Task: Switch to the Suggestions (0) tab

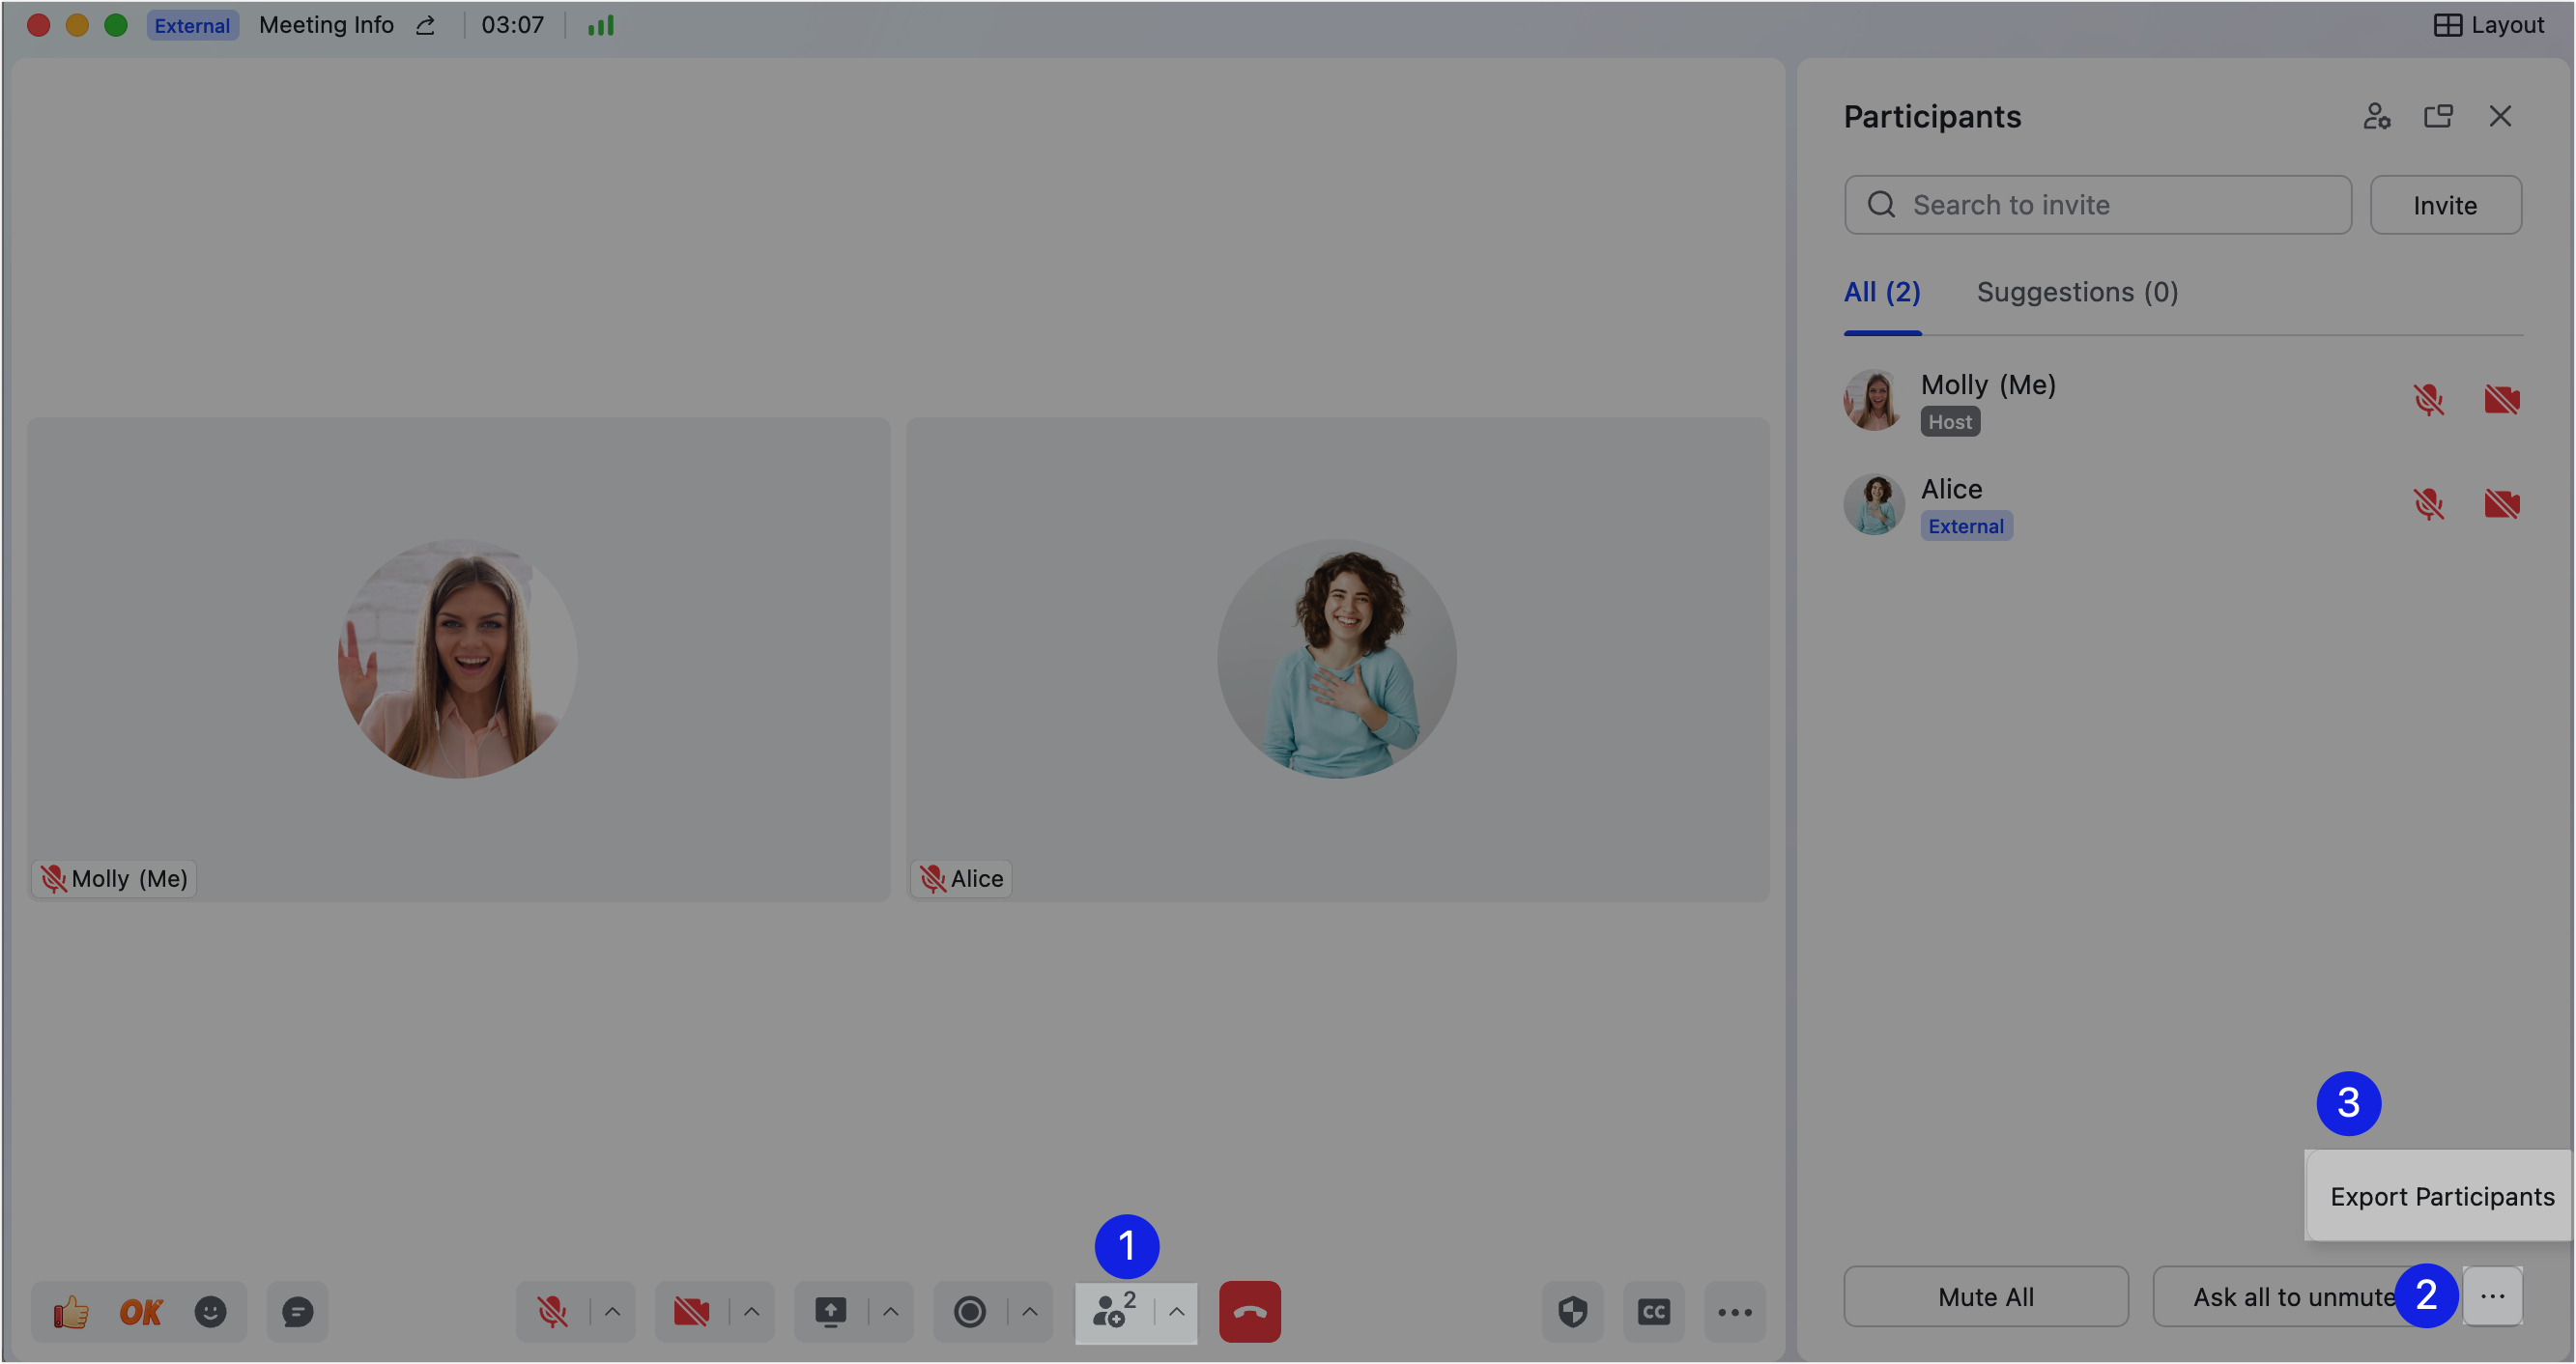Action: [2077, 292]
